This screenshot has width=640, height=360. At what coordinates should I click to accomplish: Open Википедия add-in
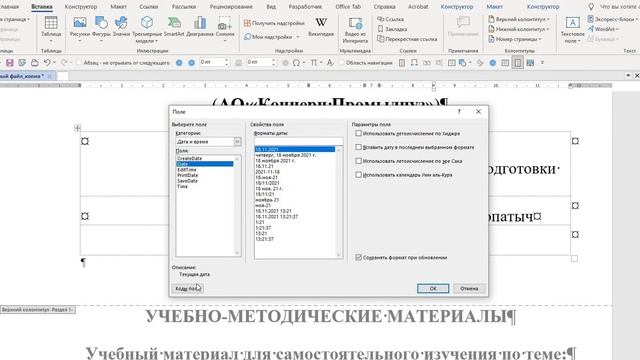click(321, 23)
